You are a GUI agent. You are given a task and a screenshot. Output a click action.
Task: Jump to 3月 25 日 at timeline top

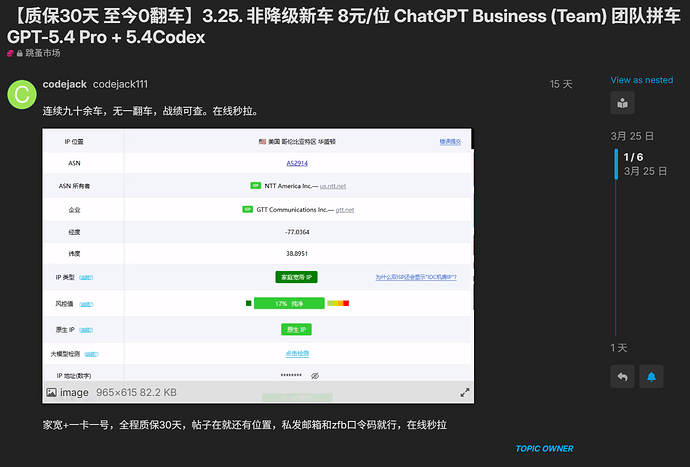click(x=632, y=136)
